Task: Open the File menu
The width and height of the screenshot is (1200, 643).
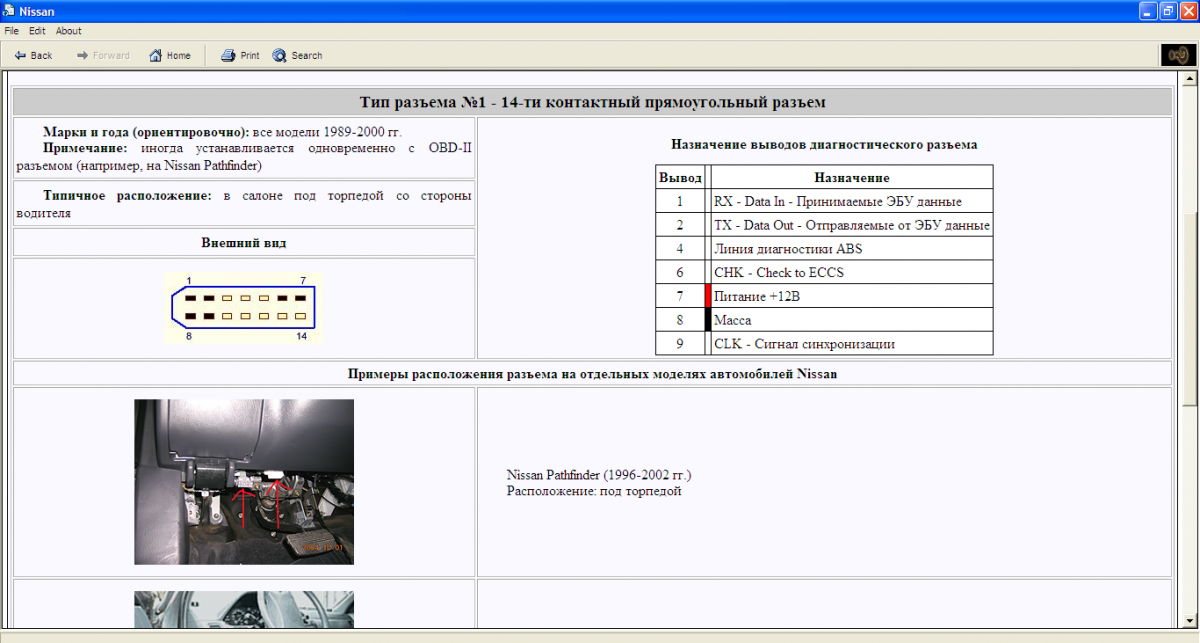Action: pos(12,31)
